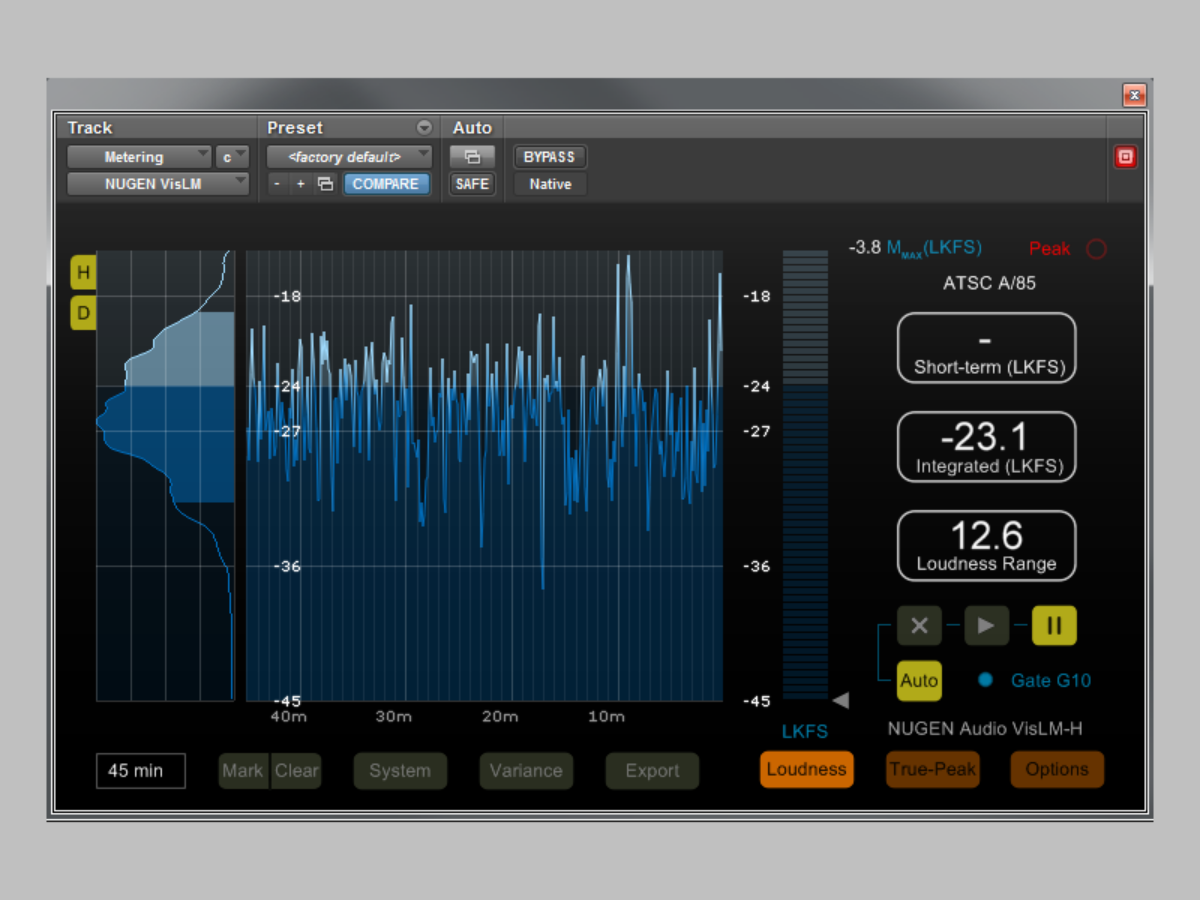Click the Auto header label
This screenshot has height=900, width=1200.
pyautogui.click(x=472, y=128)
